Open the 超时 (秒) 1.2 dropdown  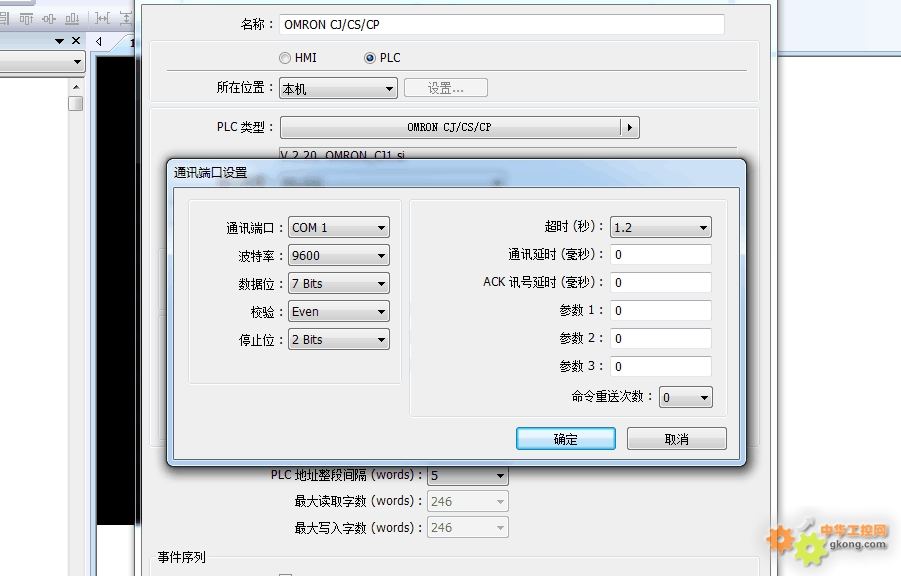(x=660, y=227)
